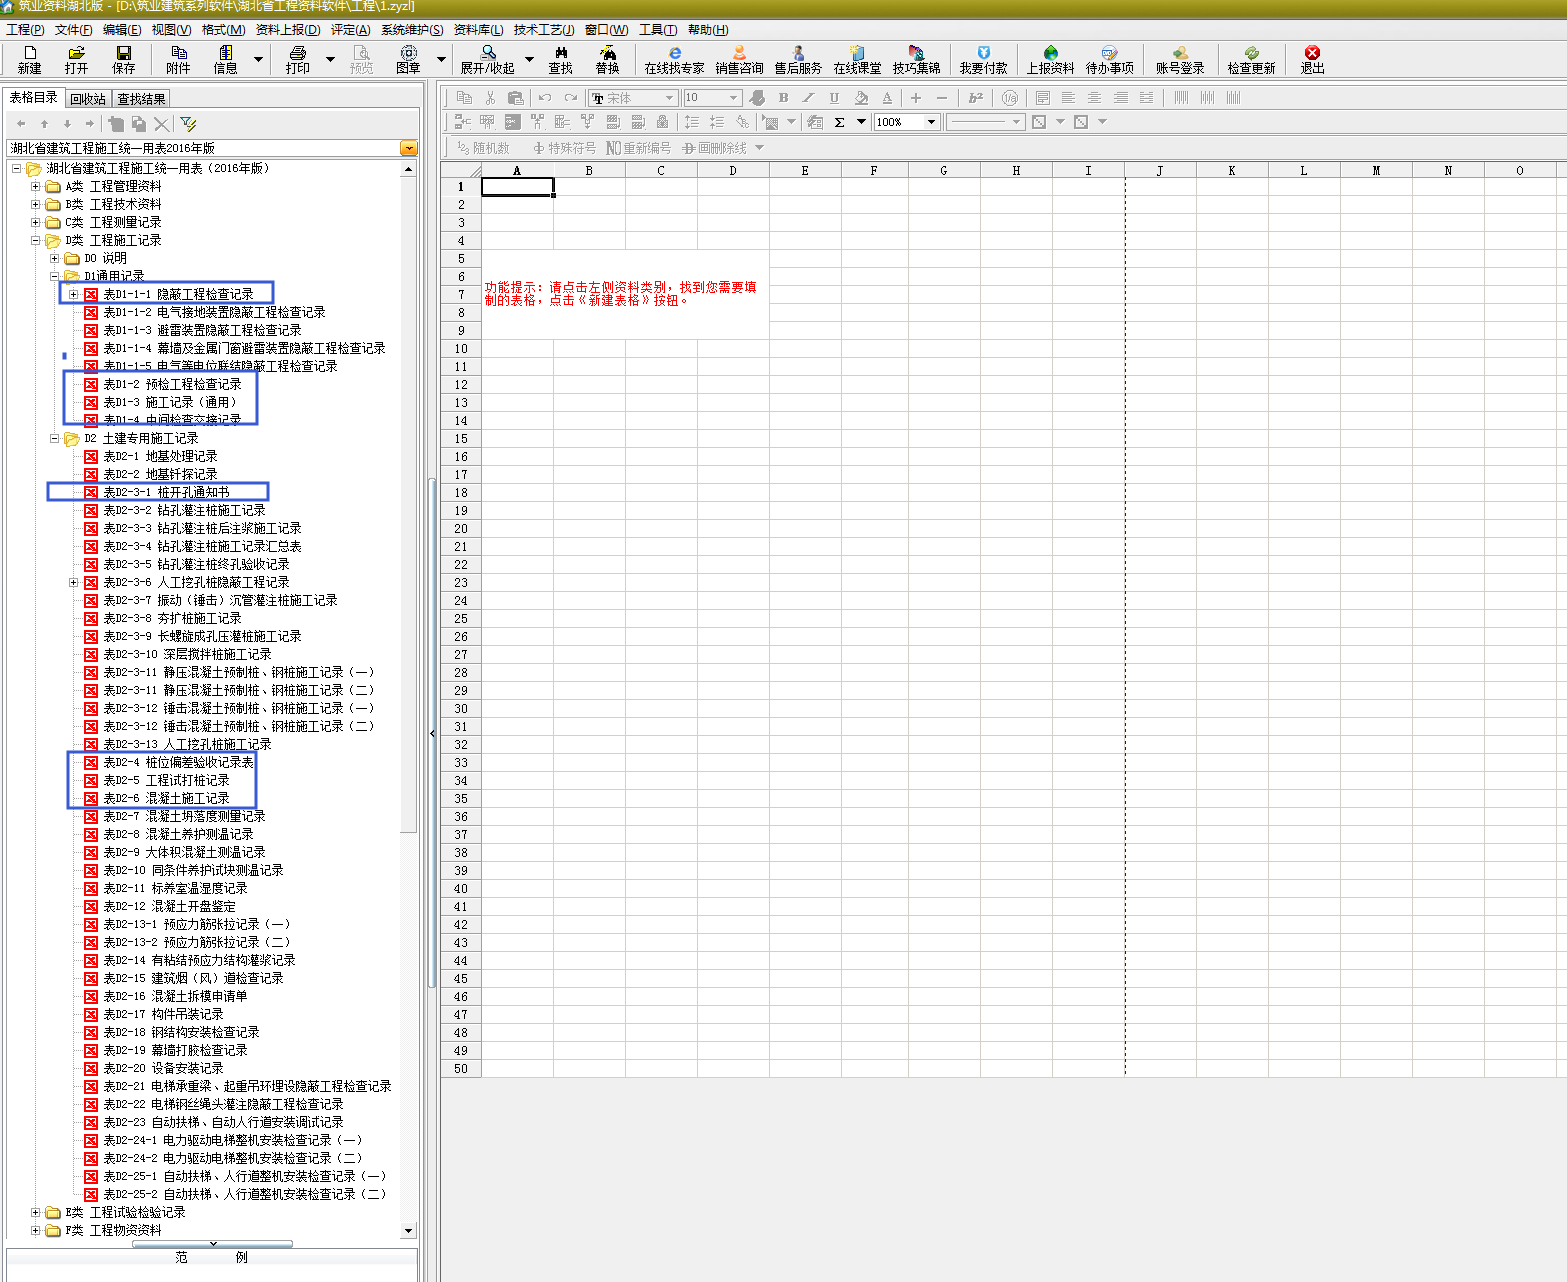Click the filter icon in tree toolbar
1567x1282 pixels.
pyautogui.click(x=188, y=124)
